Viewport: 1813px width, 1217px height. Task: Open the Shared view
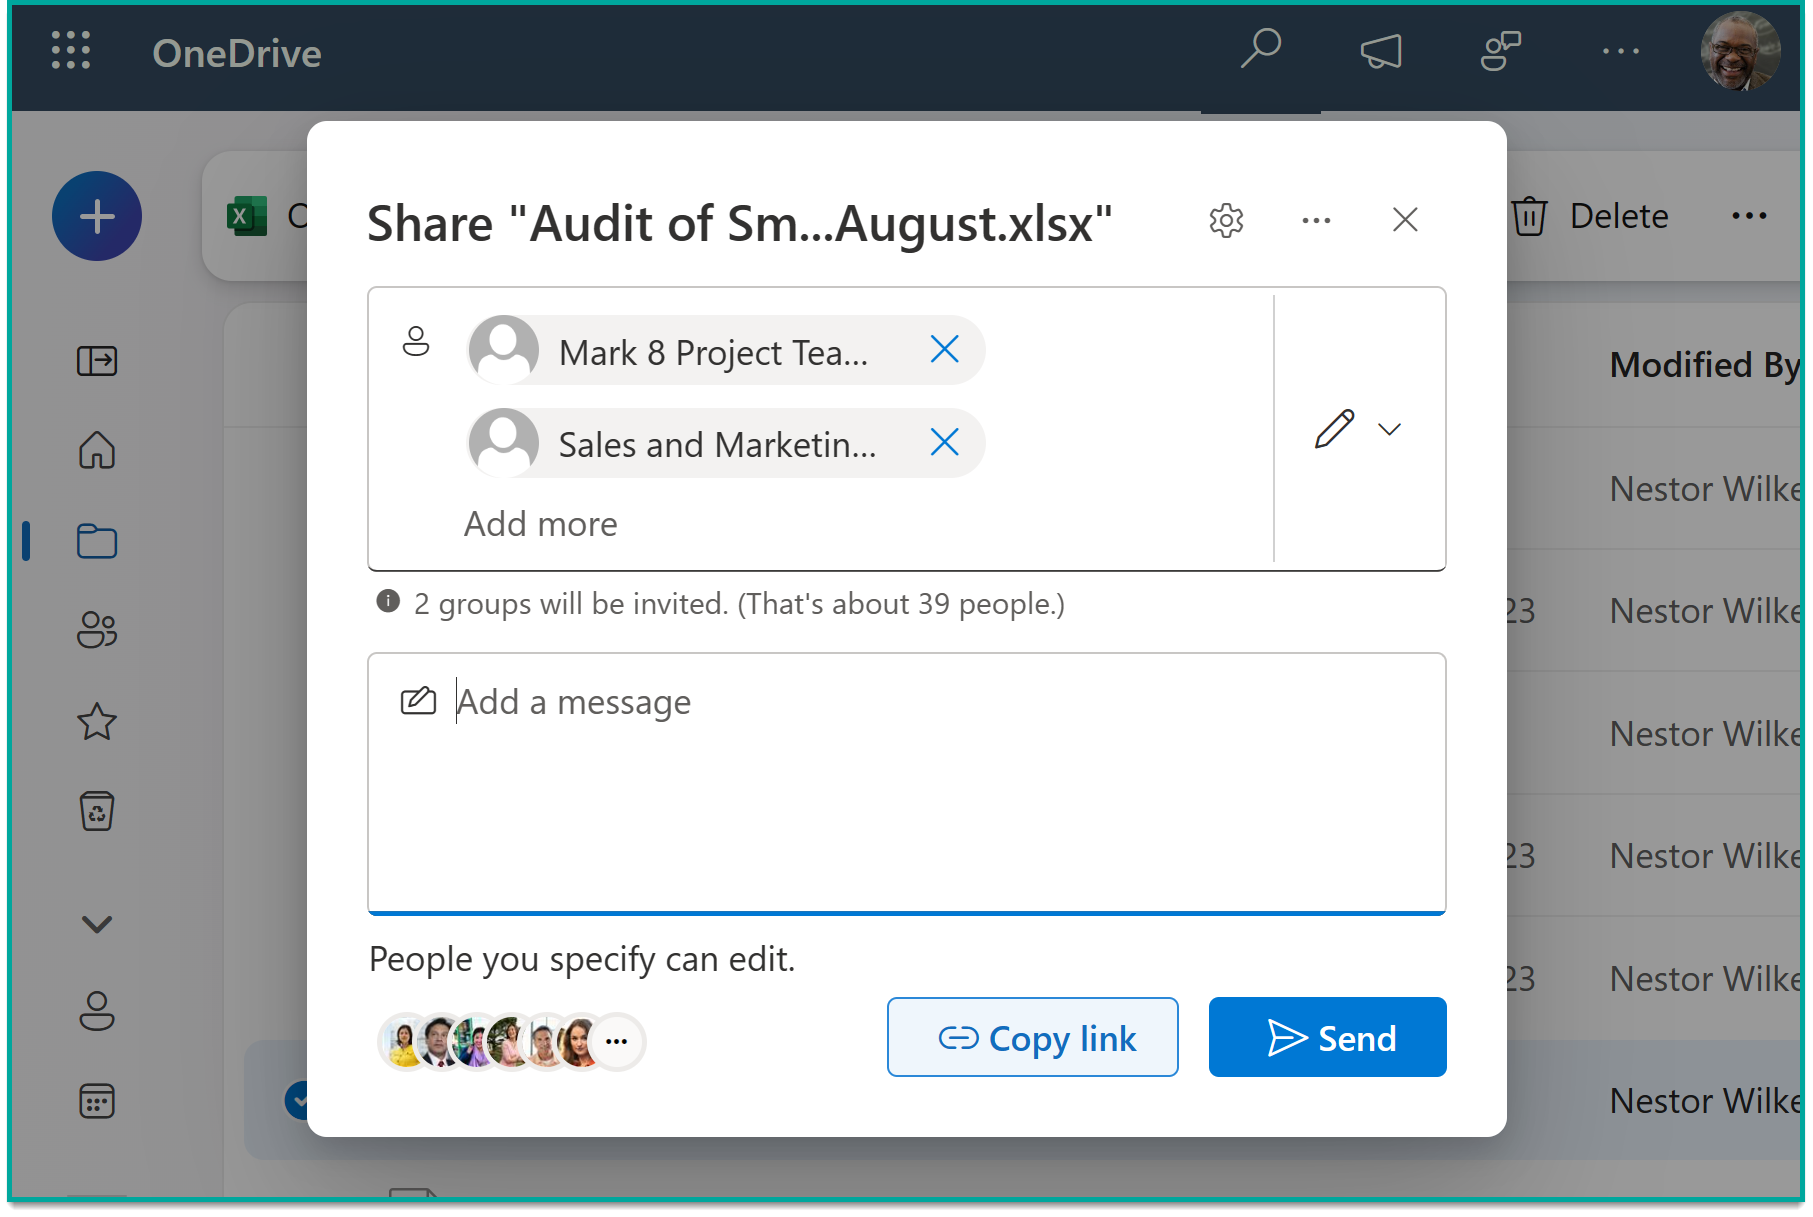[95, 630]
